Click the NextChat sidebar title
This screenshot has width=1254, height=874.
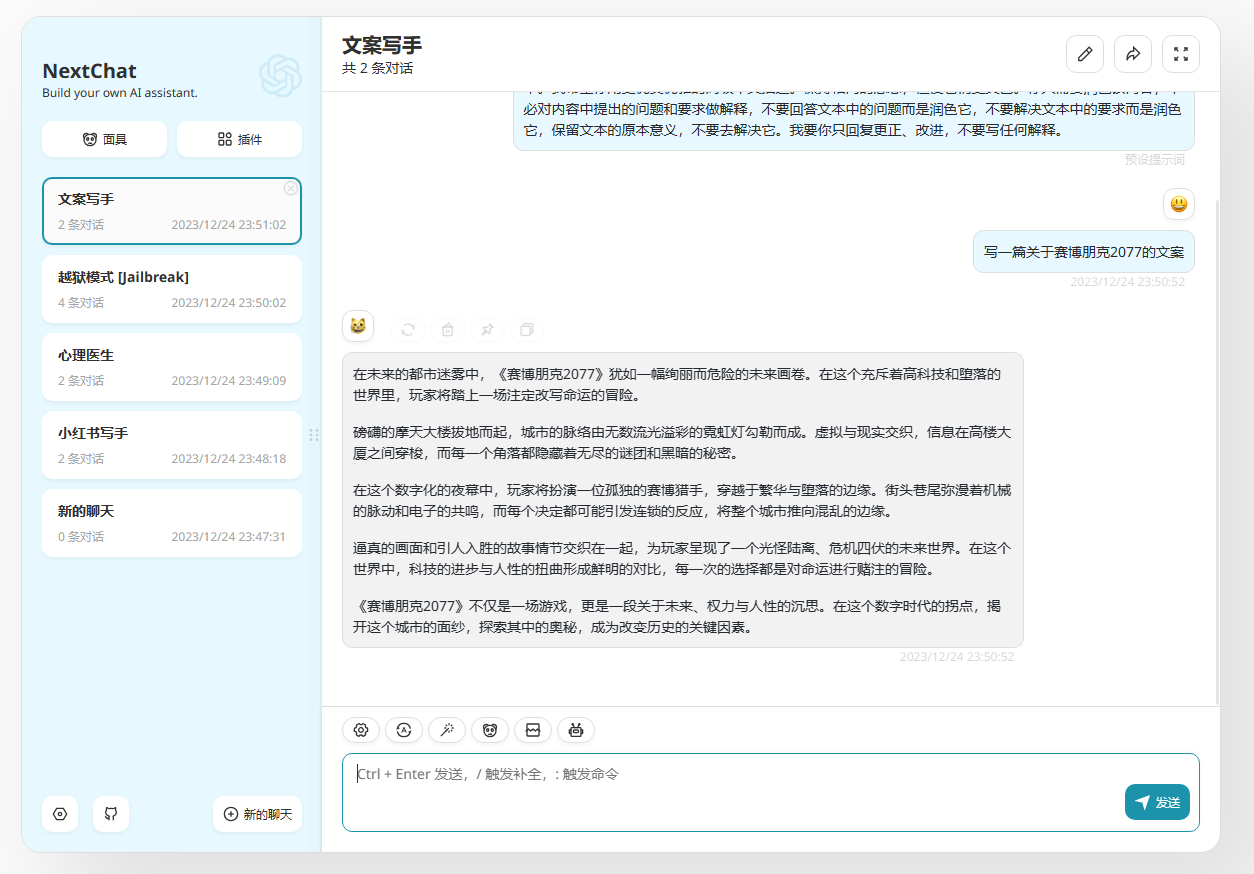(x=89, y=71)
